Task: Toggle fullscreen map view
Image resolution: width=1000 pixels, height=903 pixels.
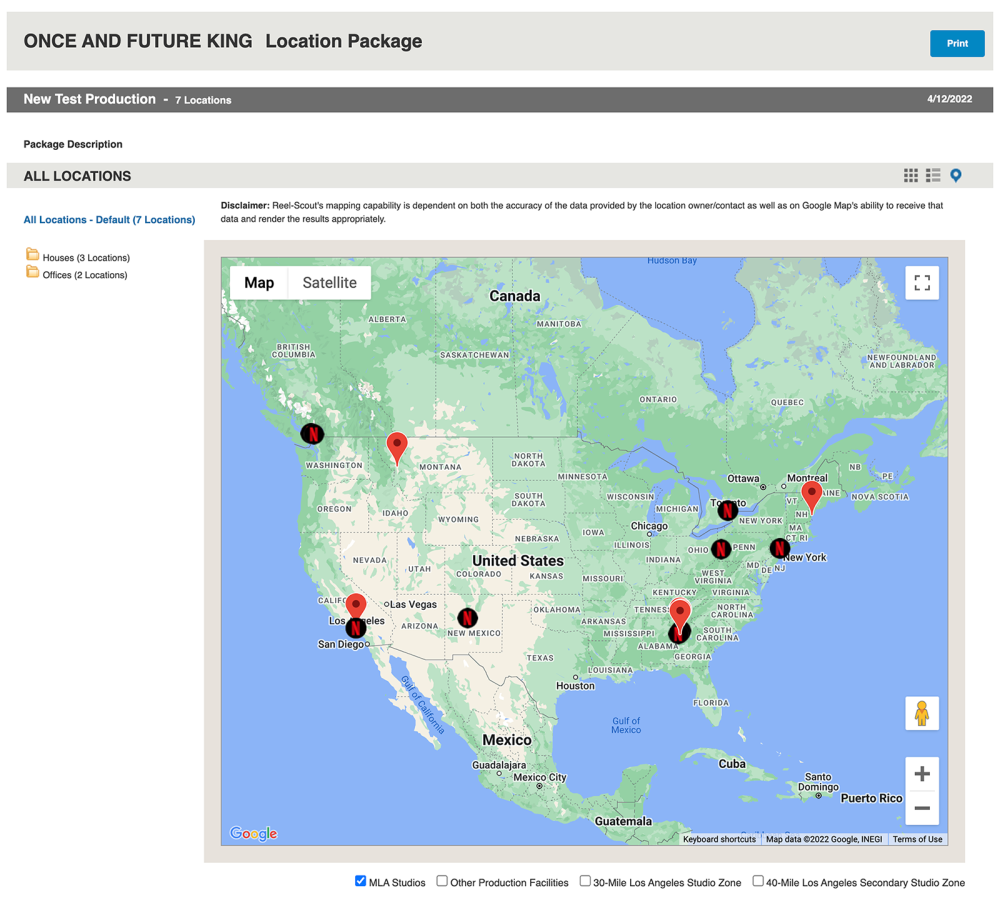Action: pyautogui.click(x=922, y=283)
